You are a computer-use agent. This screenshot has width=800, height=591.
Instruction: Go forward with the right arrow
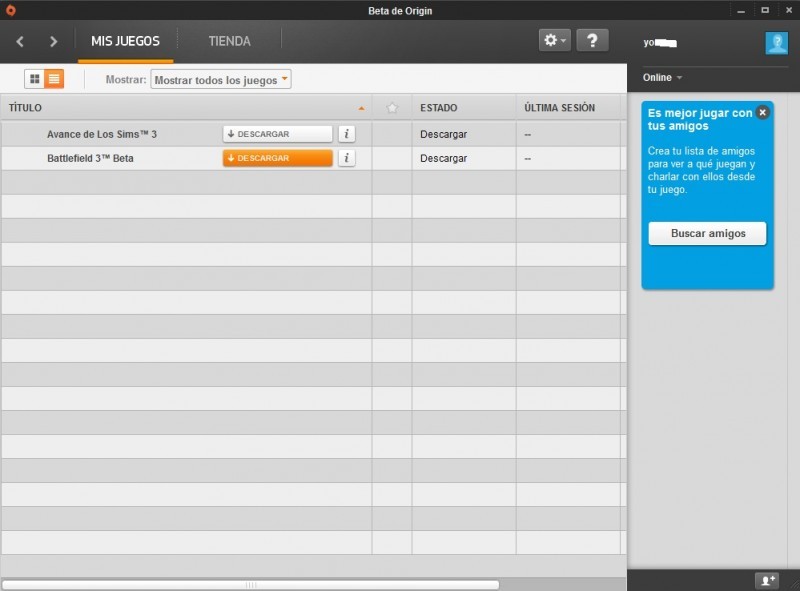click(53, 41)
